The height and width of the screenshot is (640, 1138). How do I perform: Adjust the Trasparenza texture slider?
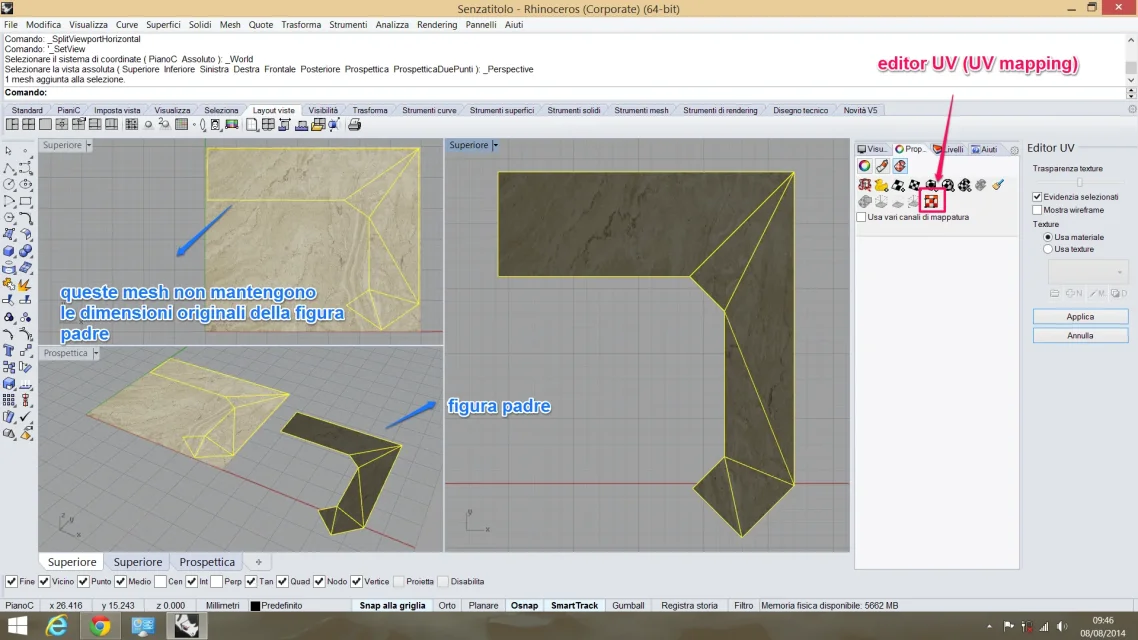1080,182
